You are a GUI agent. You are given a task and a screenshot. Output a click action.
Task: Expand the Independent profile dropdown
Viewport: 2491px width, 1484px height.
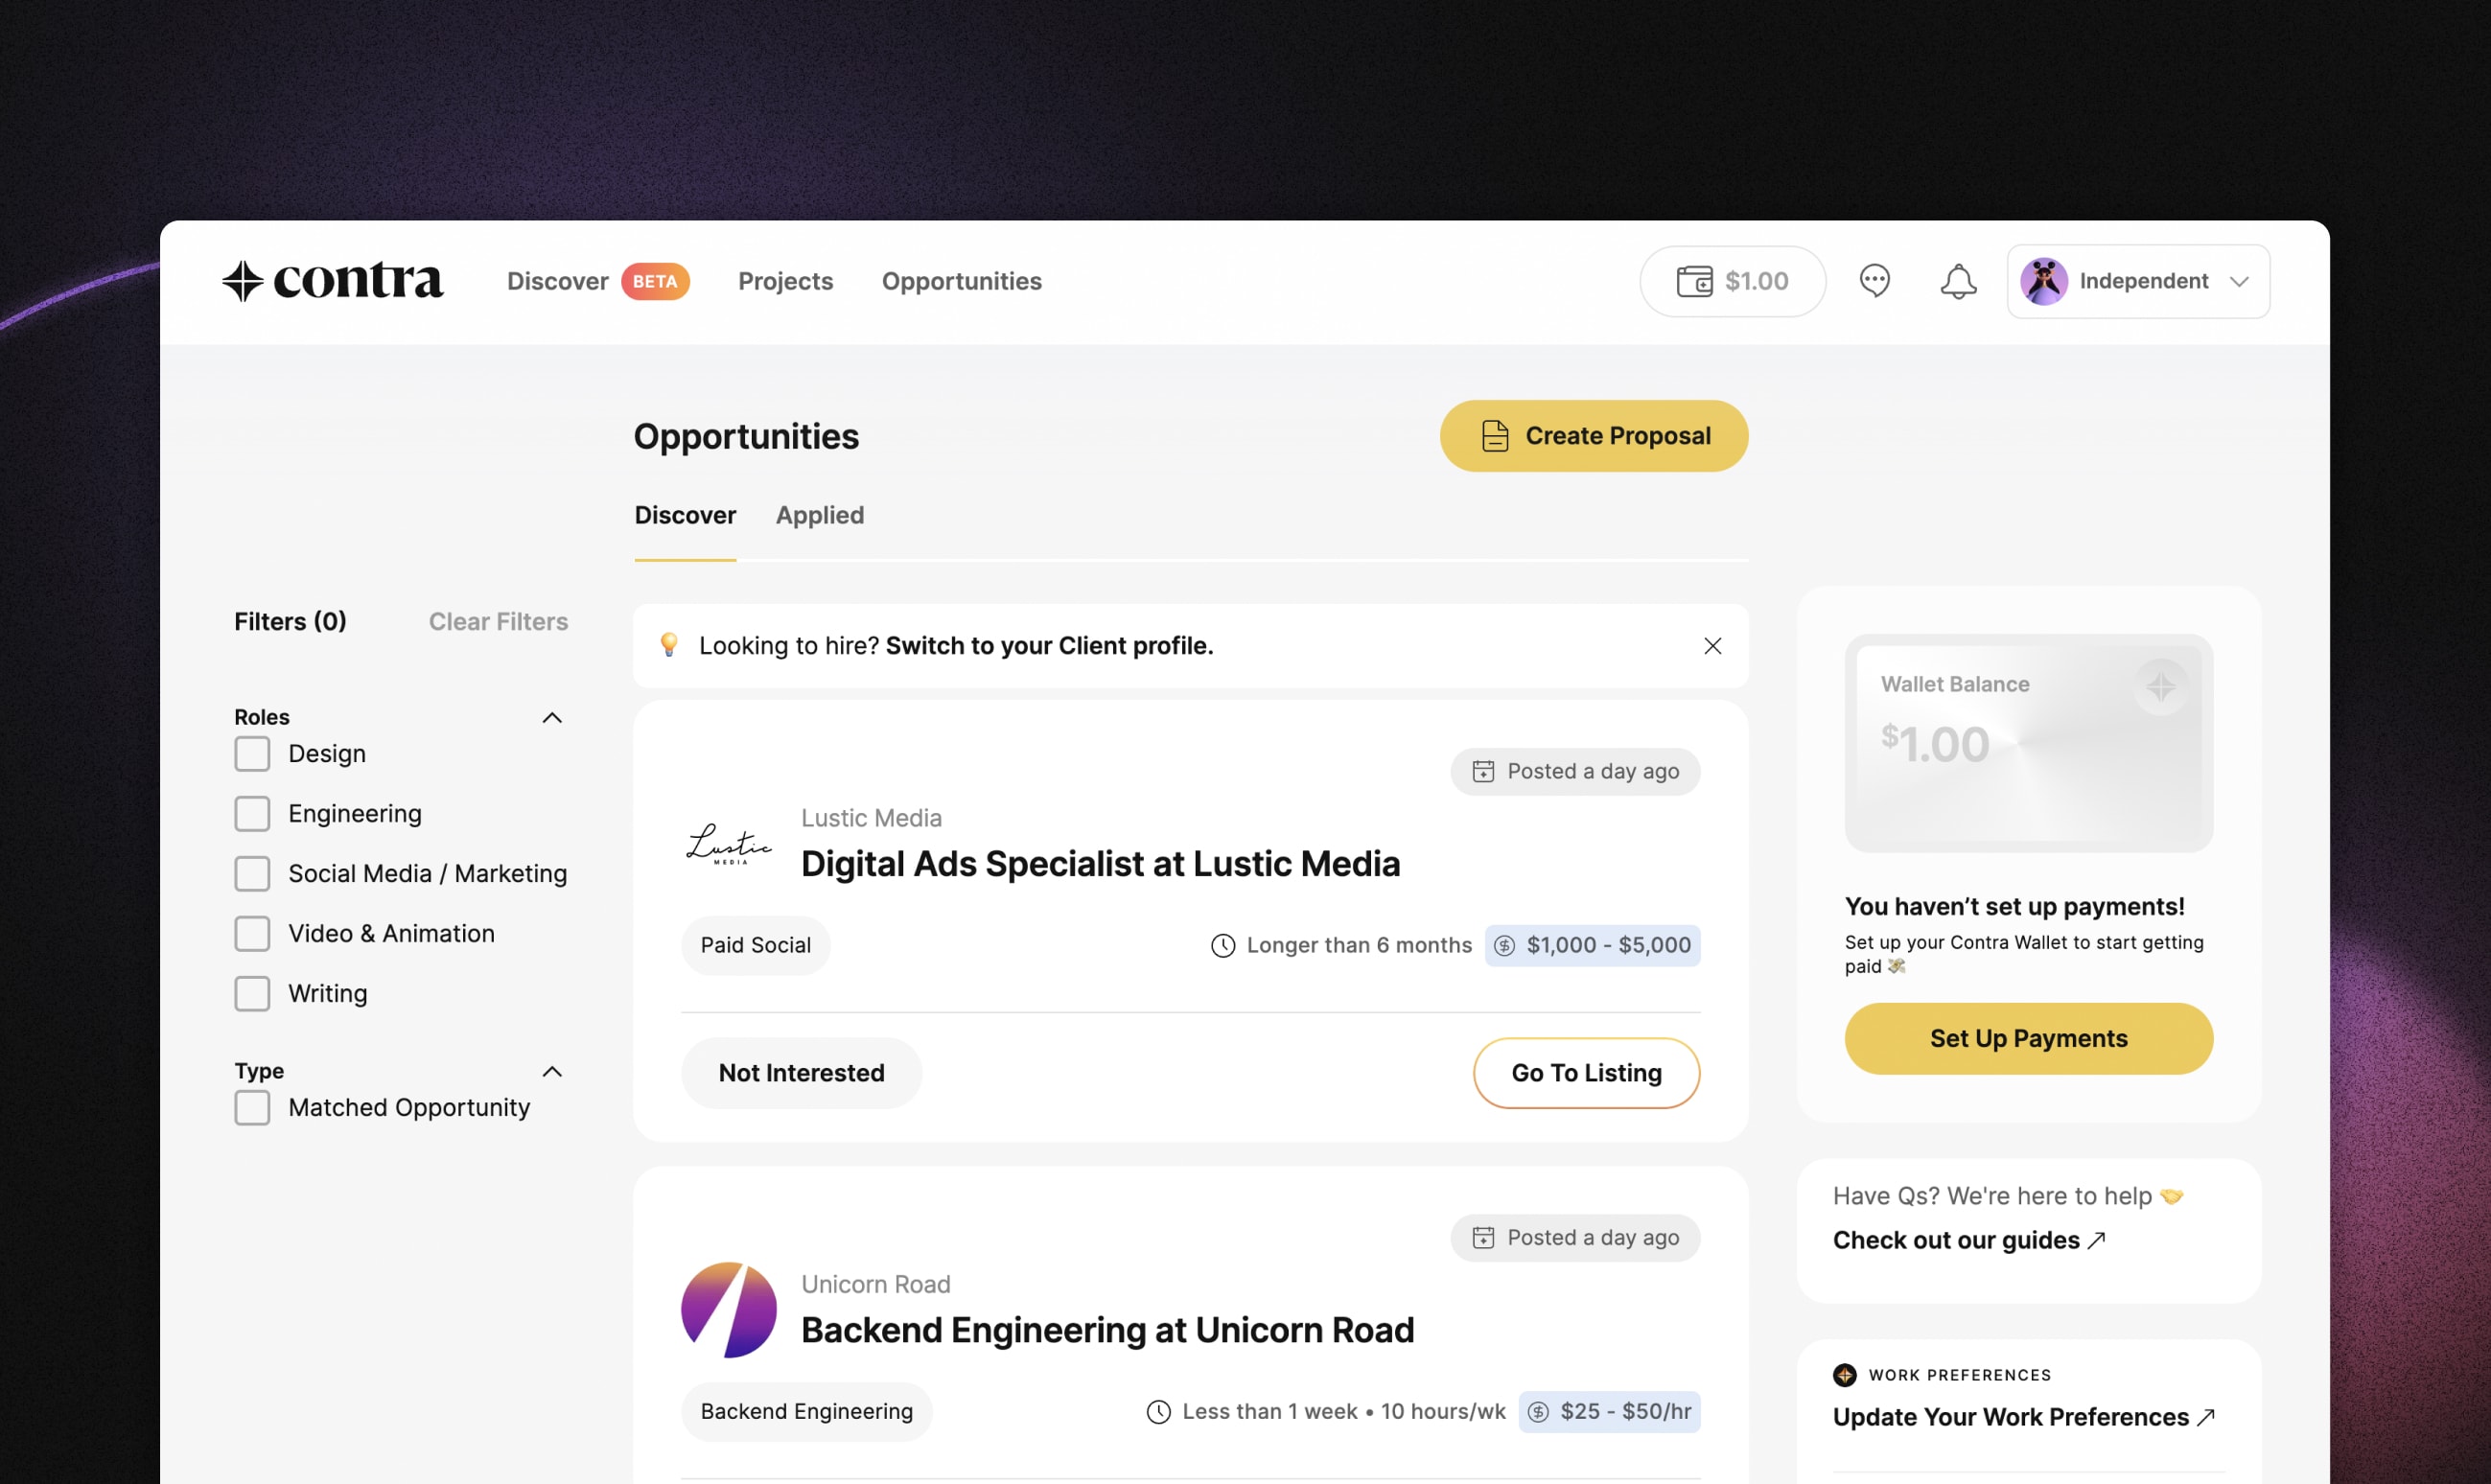point(2138,281)
